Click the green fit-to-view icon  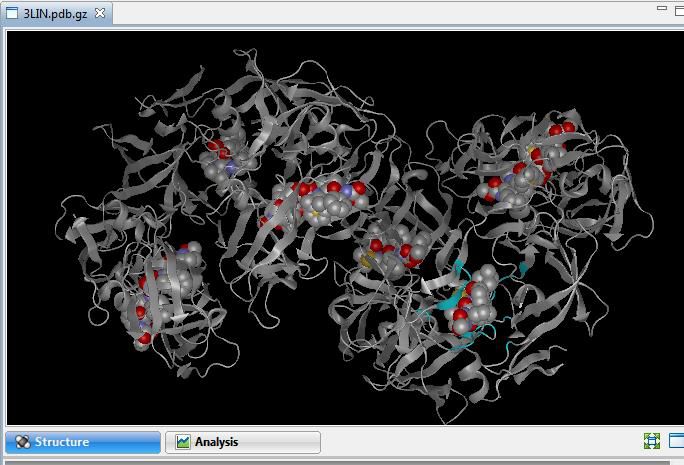(652, 441)
